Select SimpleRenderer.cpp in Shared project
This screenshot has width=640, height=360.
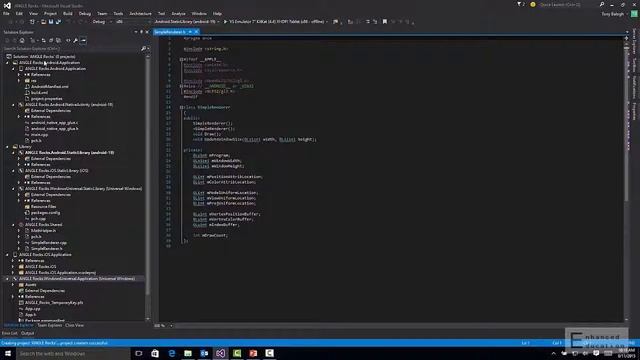point(49,243)
